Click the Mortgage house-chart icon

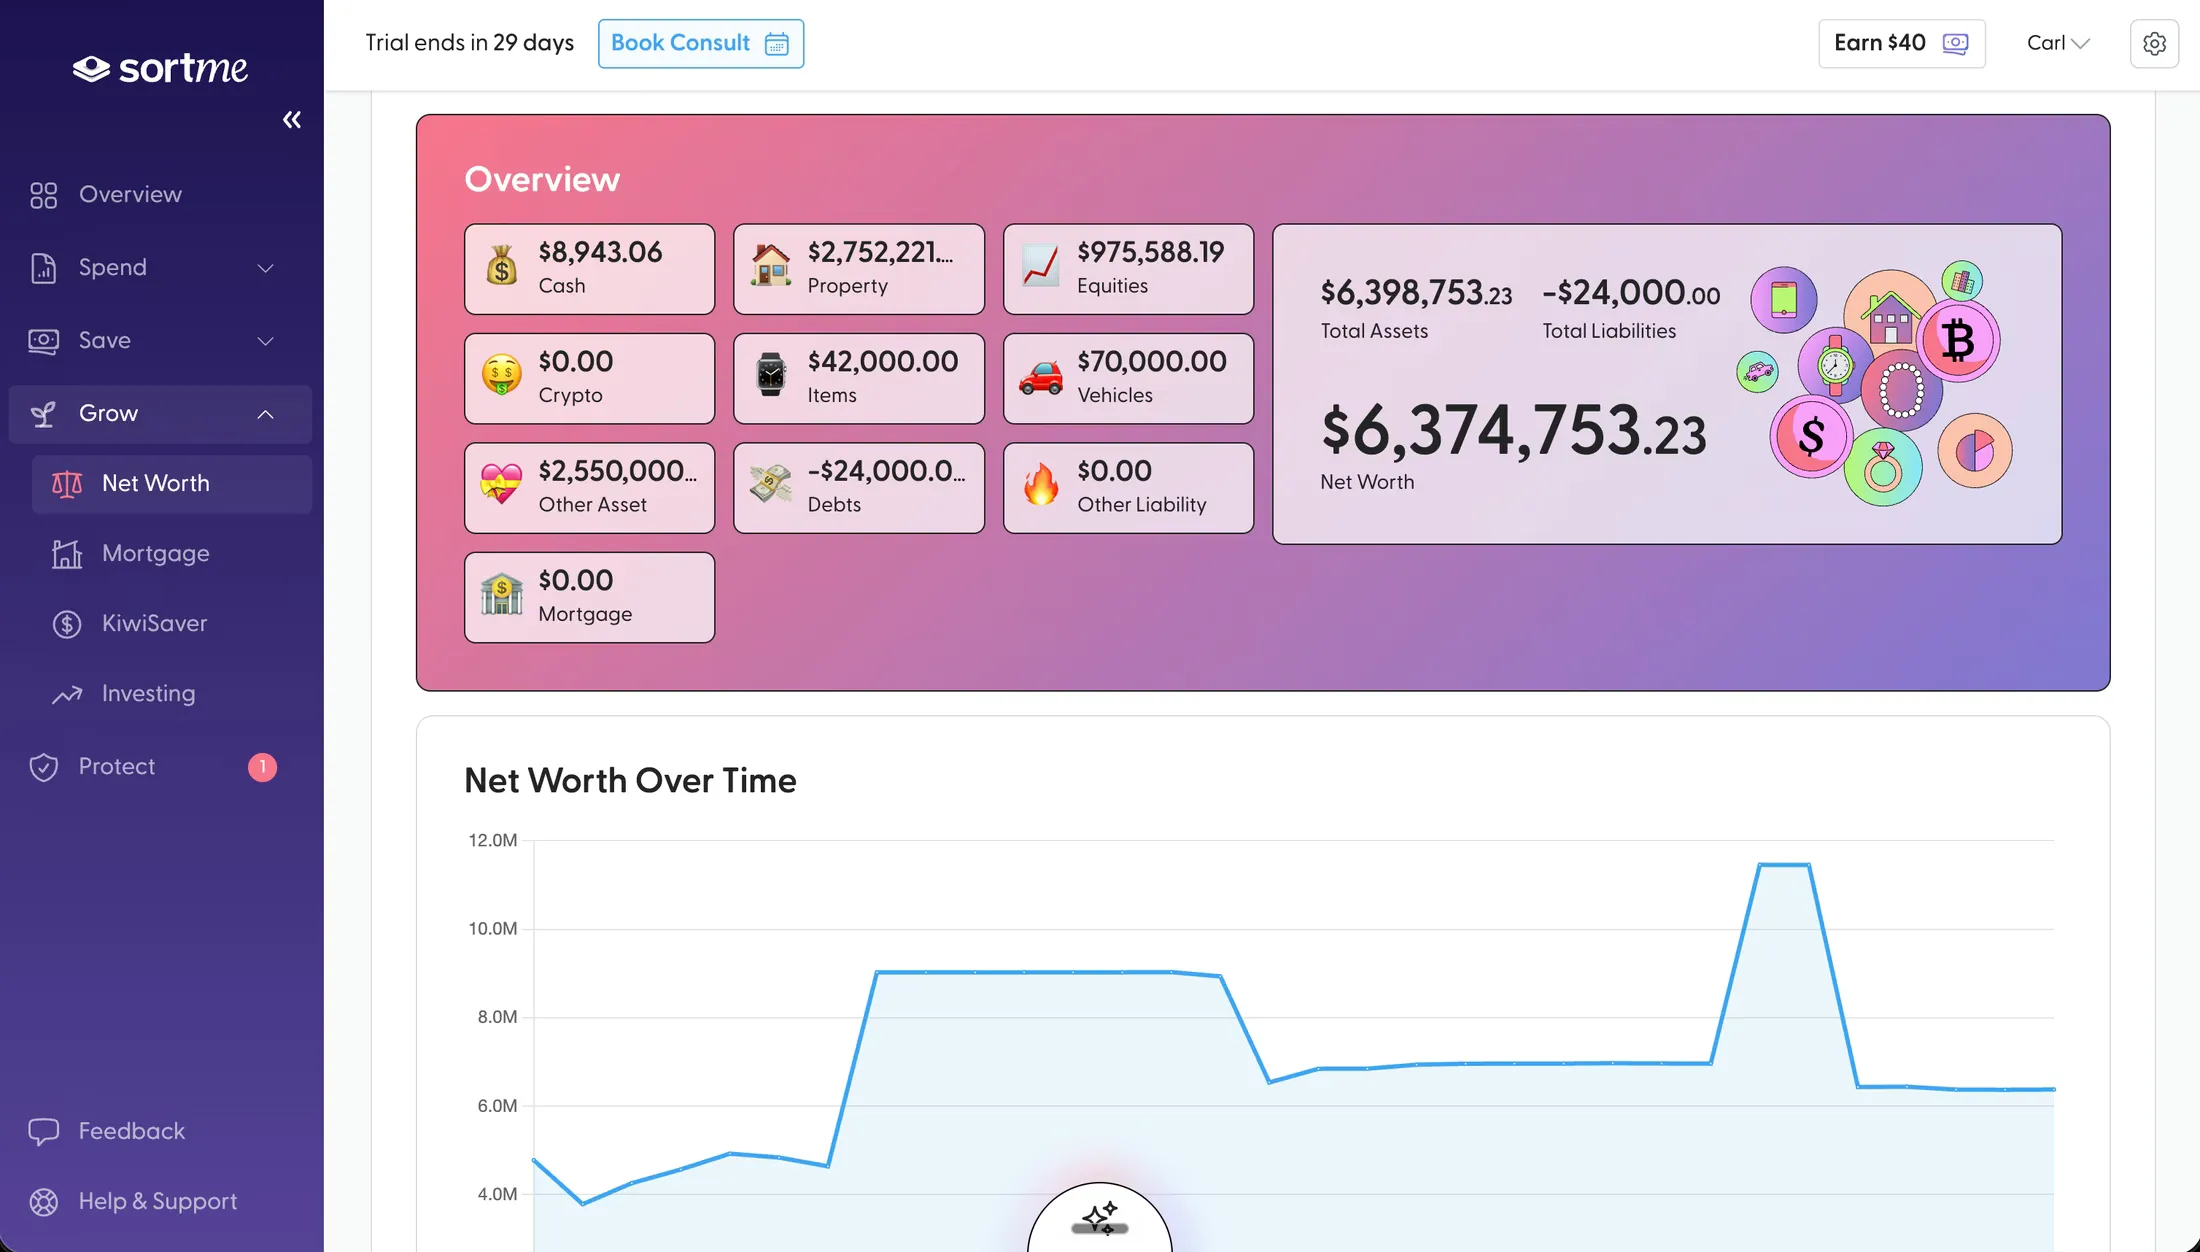(x=67, y=554)
